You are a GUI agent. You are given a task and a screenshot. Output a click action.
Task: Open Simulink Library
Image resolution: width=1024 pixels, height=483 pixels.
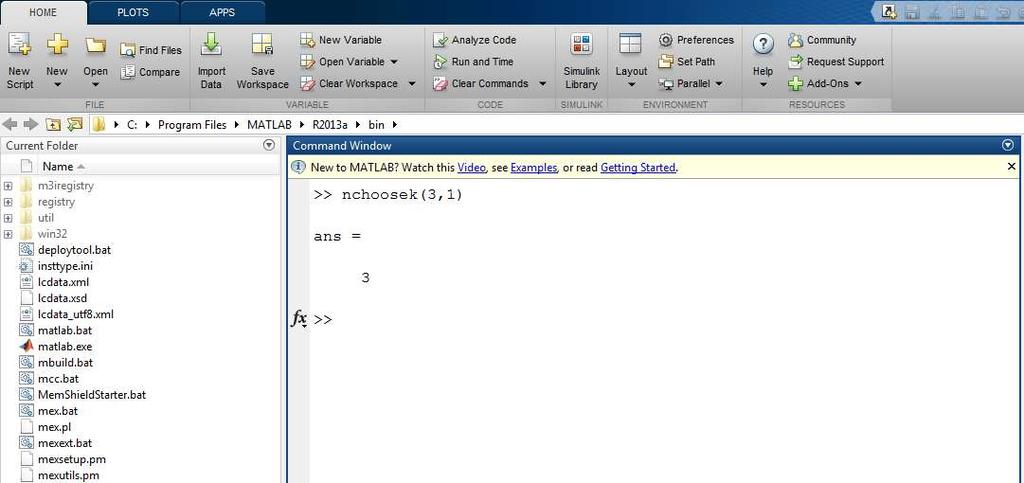click(x=581, y=61)
